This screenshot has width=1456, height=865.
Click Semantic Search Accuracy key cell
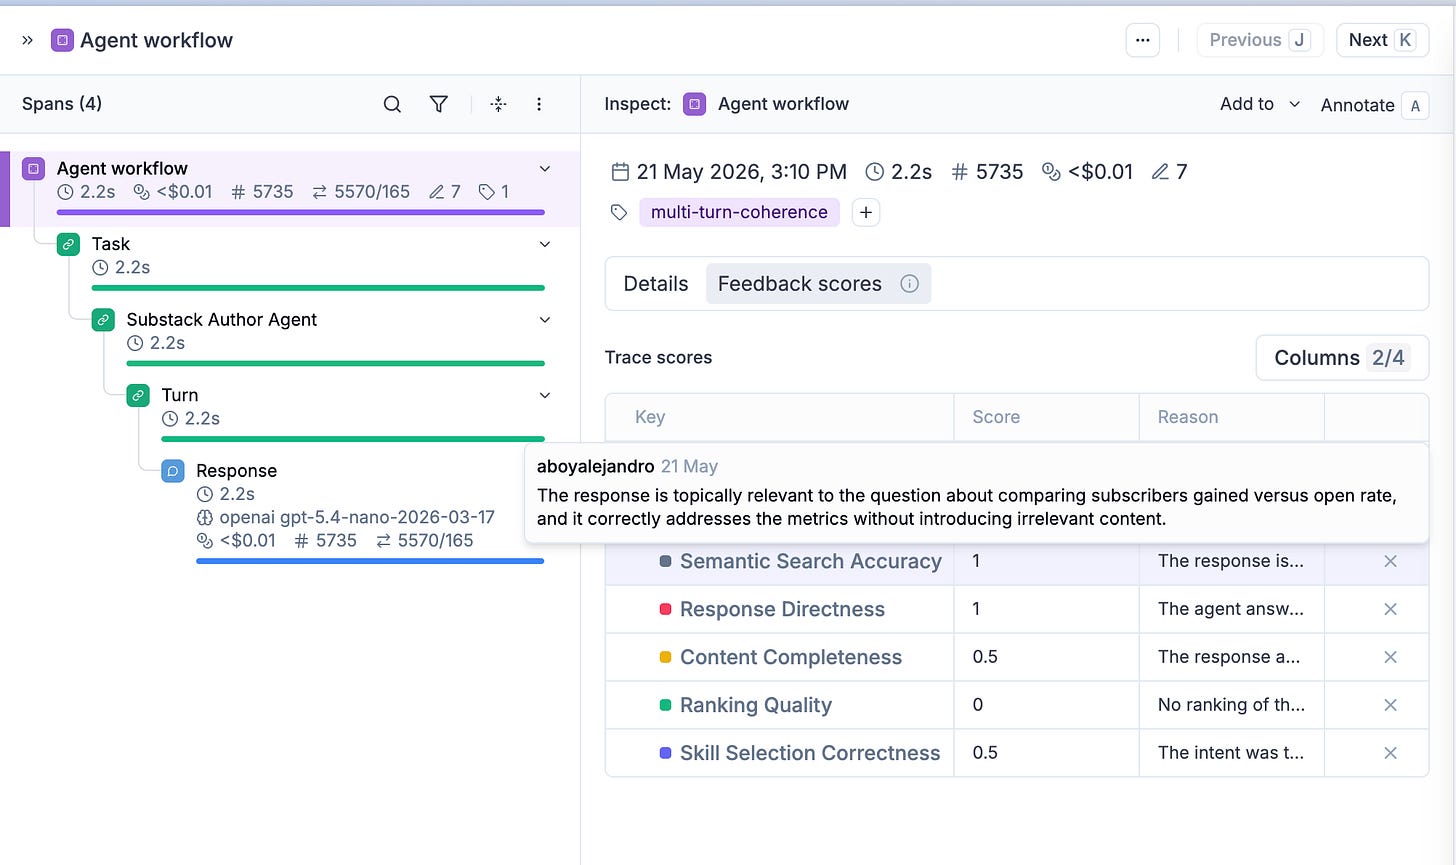(x=779, y=561)
